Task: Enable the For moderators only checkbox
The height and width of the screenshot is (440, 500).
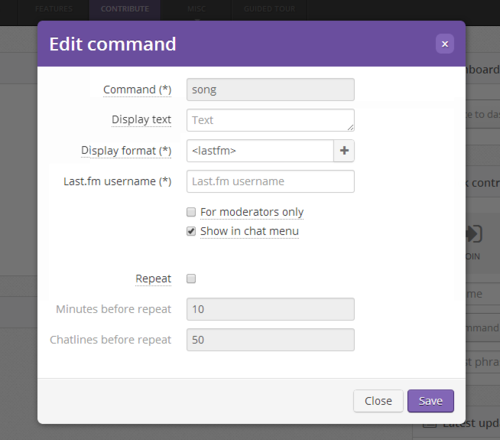Action: point(191,212)
